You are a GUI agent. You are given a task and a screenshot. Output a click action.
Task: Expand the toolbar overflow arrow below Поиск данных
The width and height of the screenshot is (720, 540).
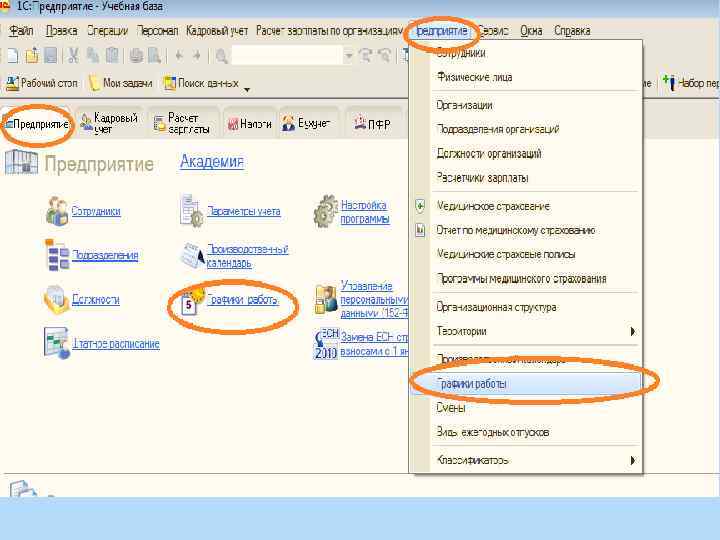[247, 90]
